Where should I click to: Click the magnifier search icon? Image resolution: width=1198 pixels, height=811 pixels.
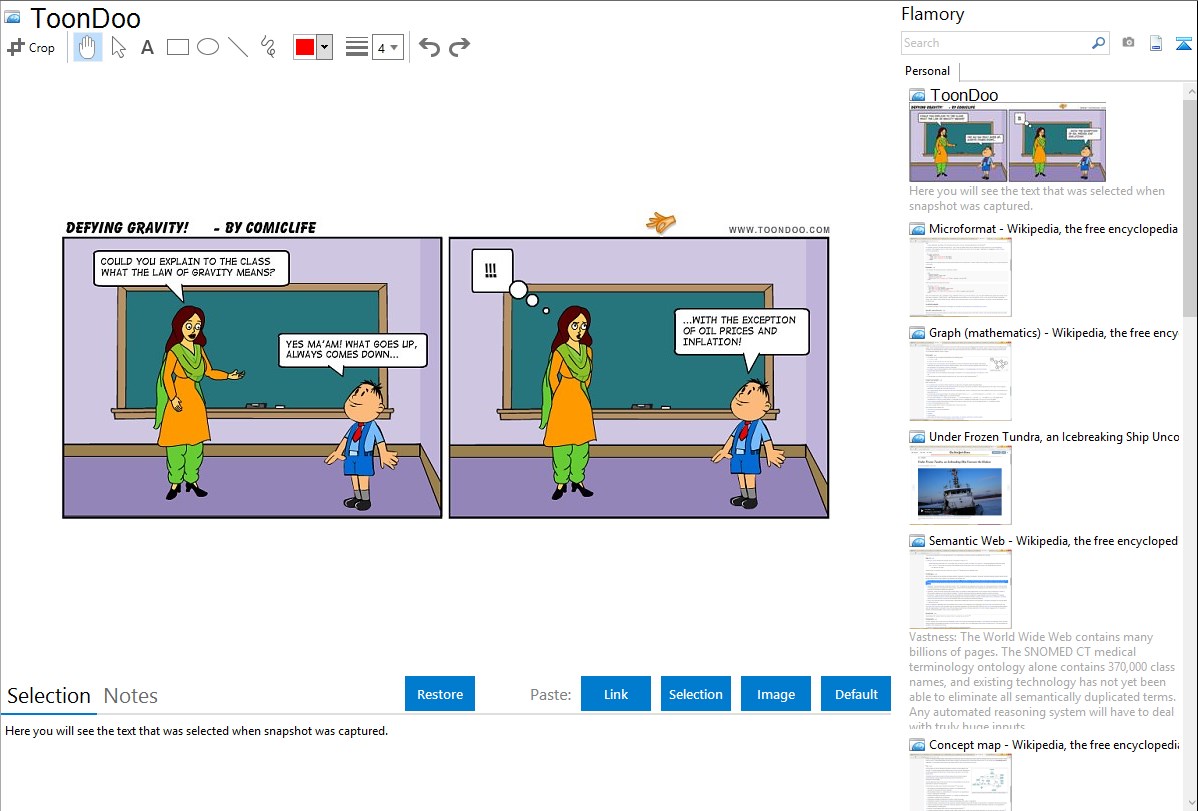click(x=1099, y=43)
